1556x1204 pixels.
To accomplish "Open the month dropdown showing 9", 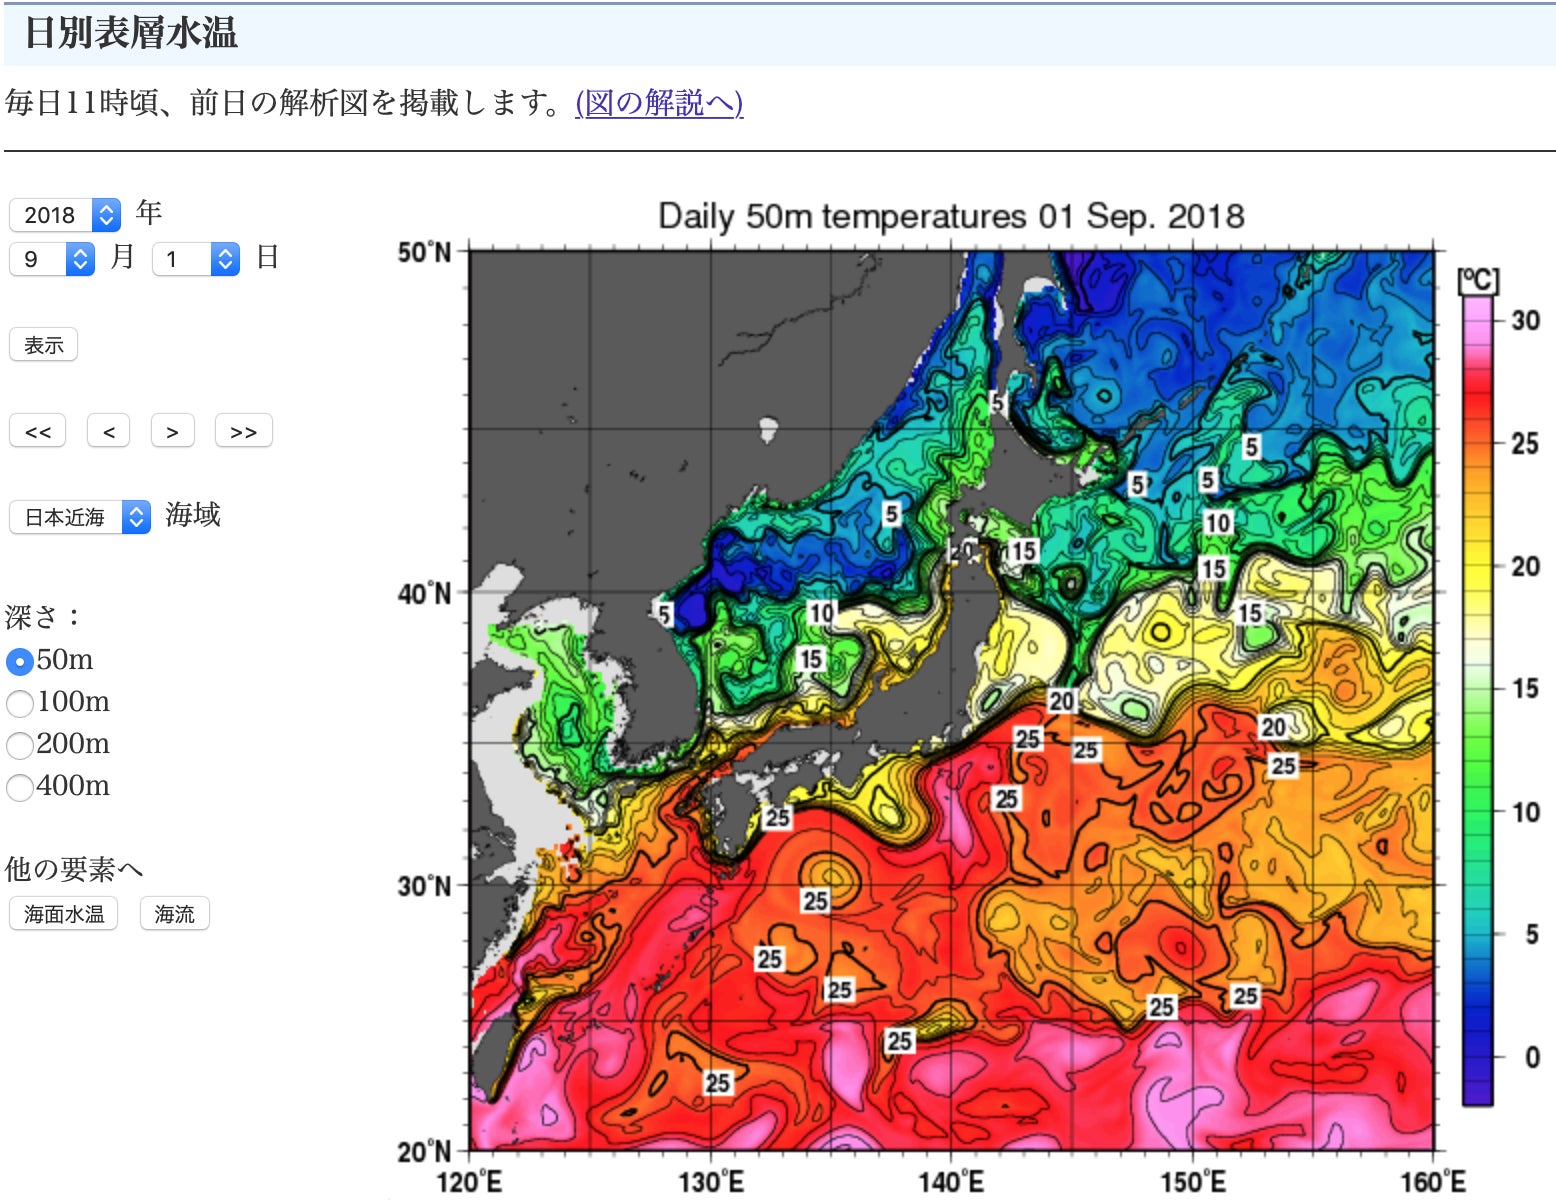I will pyautogui.click(x=52, y=259).
